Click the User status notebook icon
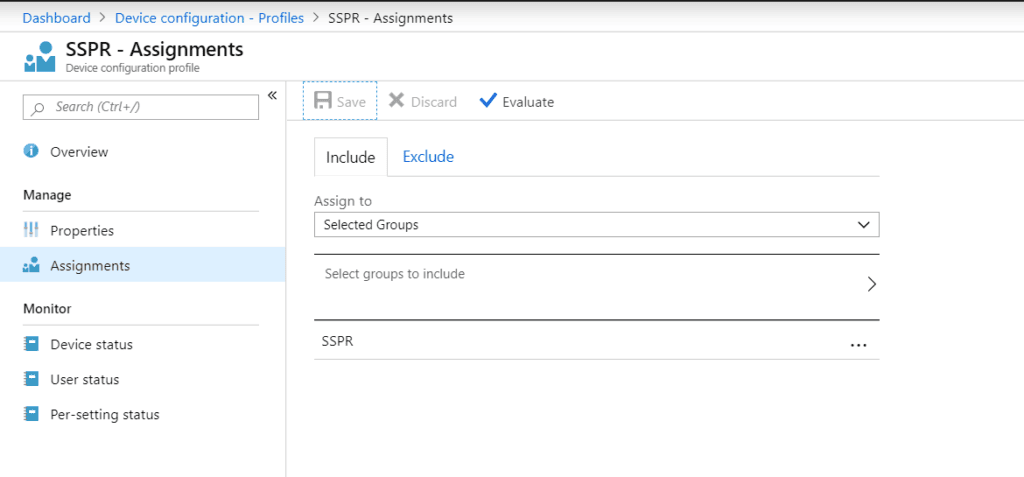The height and width of the screenshot is (477, 1024). coord(31,379)
